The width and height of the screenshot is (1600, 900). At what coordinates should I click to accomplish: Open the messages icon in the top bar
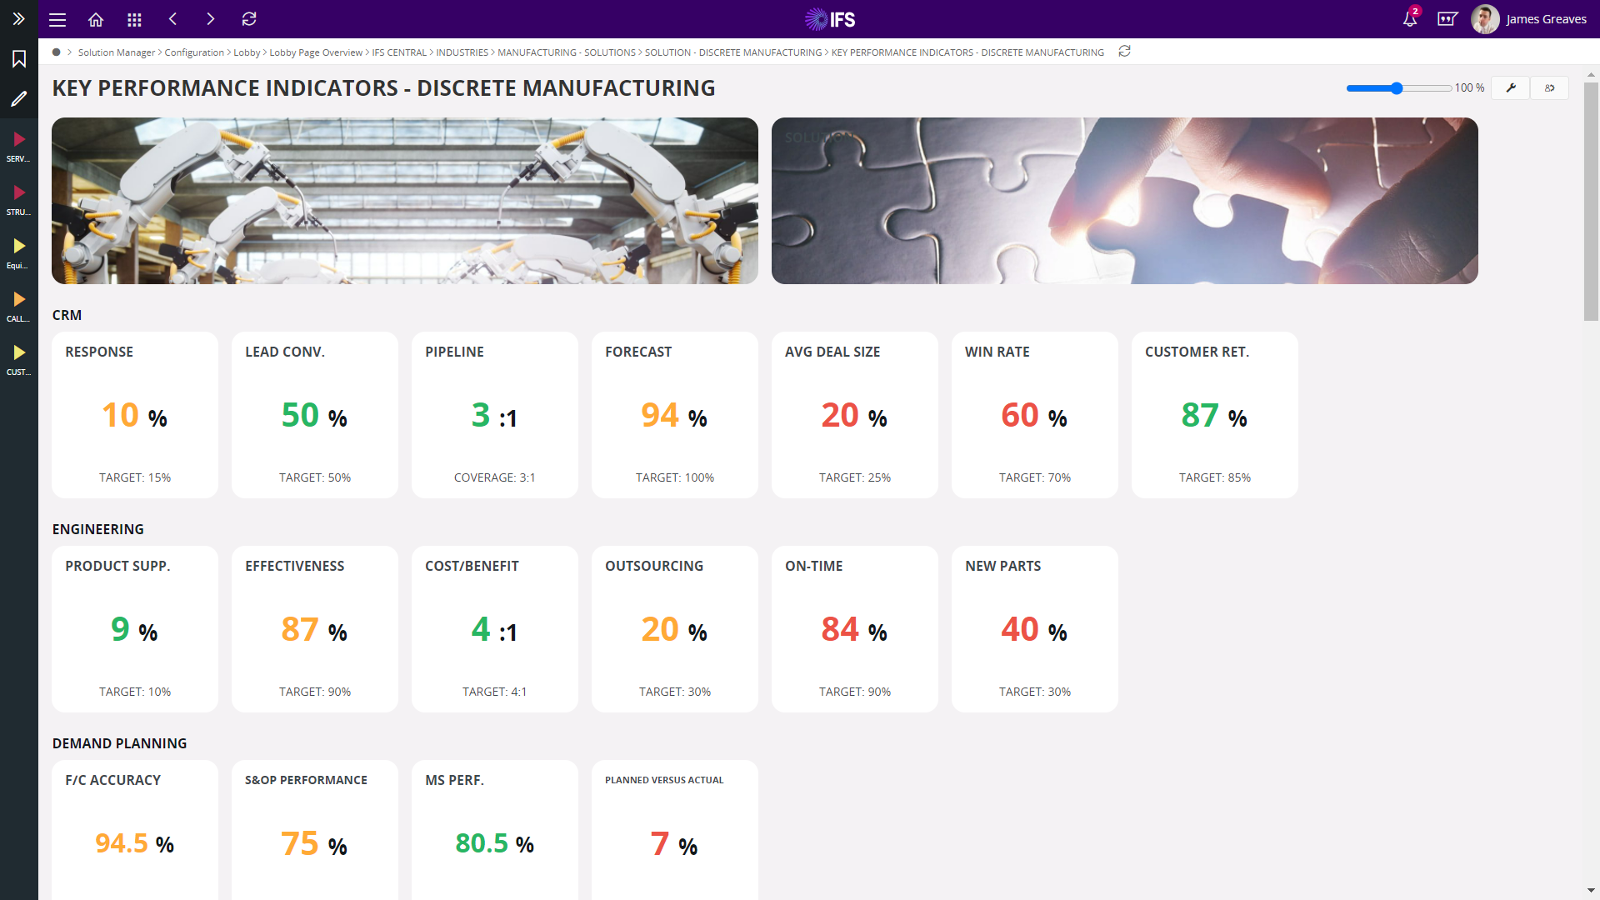click(1447, 19)
